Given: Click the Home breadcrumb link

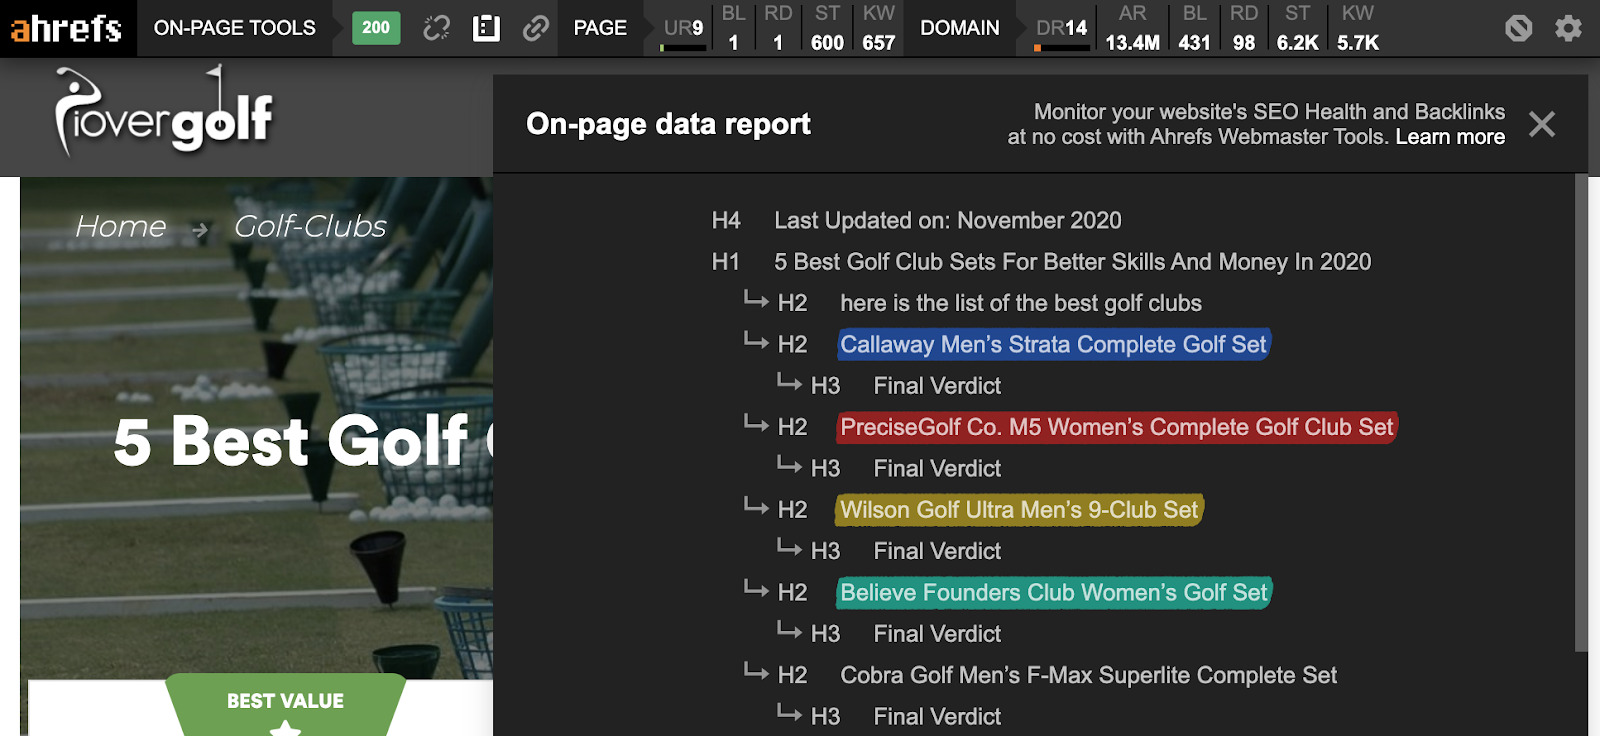Looking at the screenshot, I should (121, 227).
